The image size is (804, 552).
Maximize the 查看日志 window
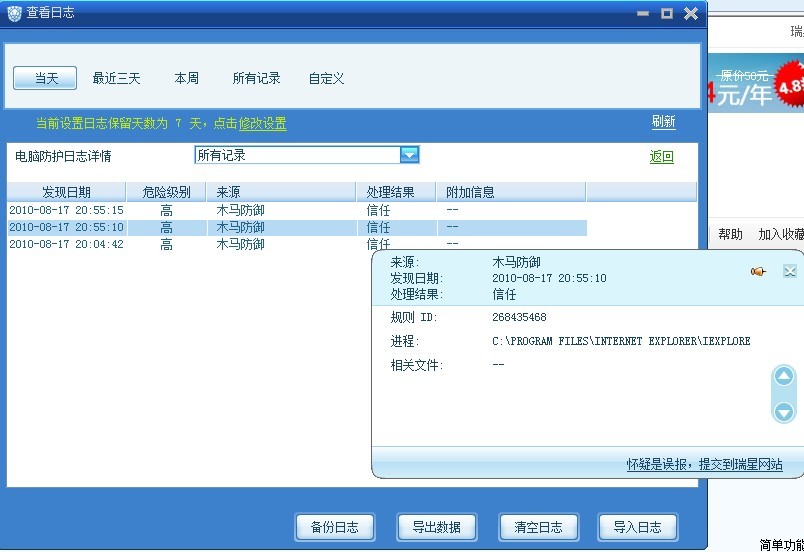point(667,13)
